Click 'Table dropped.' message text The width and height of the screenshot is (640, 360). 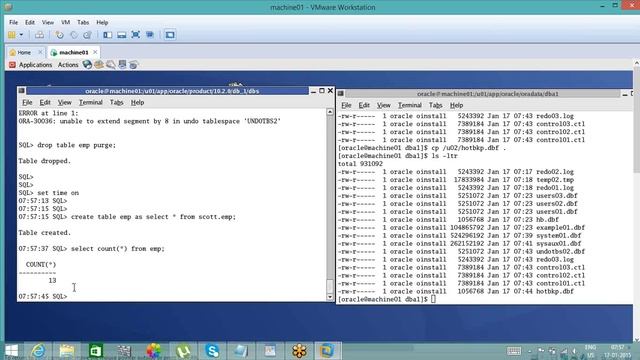(44, 161)
